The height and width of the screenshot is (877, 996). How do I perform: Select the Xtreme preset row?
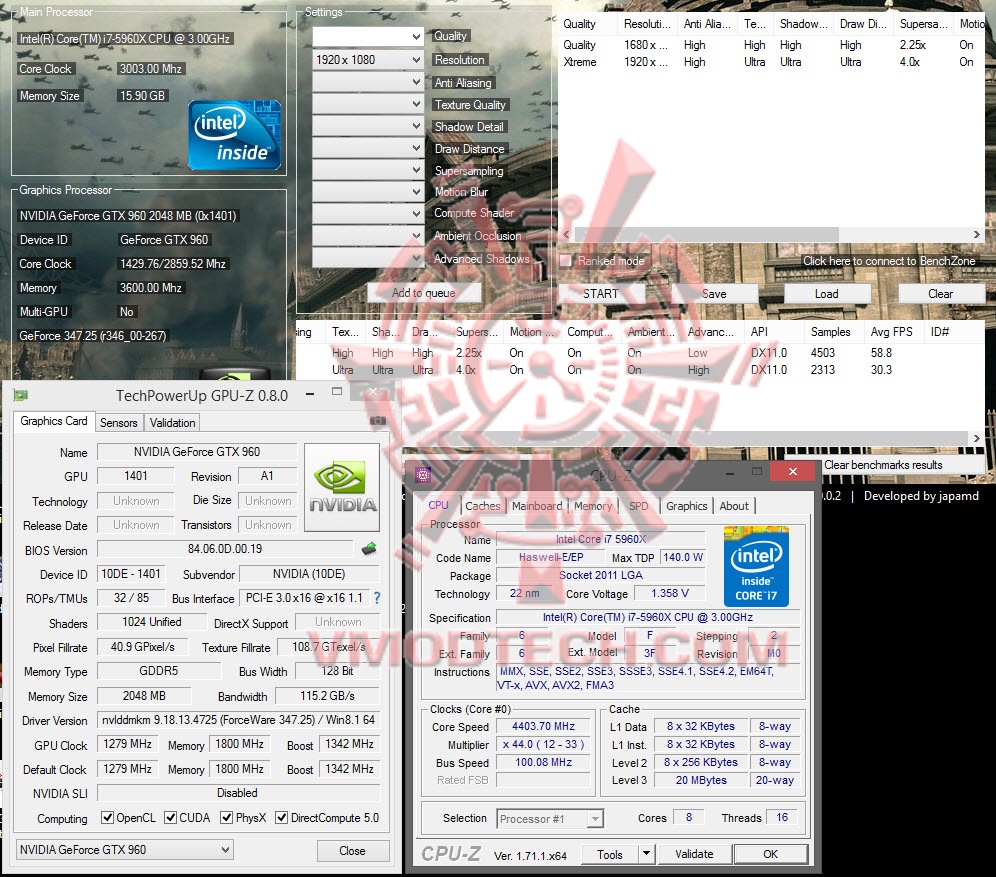pos(771,62)
